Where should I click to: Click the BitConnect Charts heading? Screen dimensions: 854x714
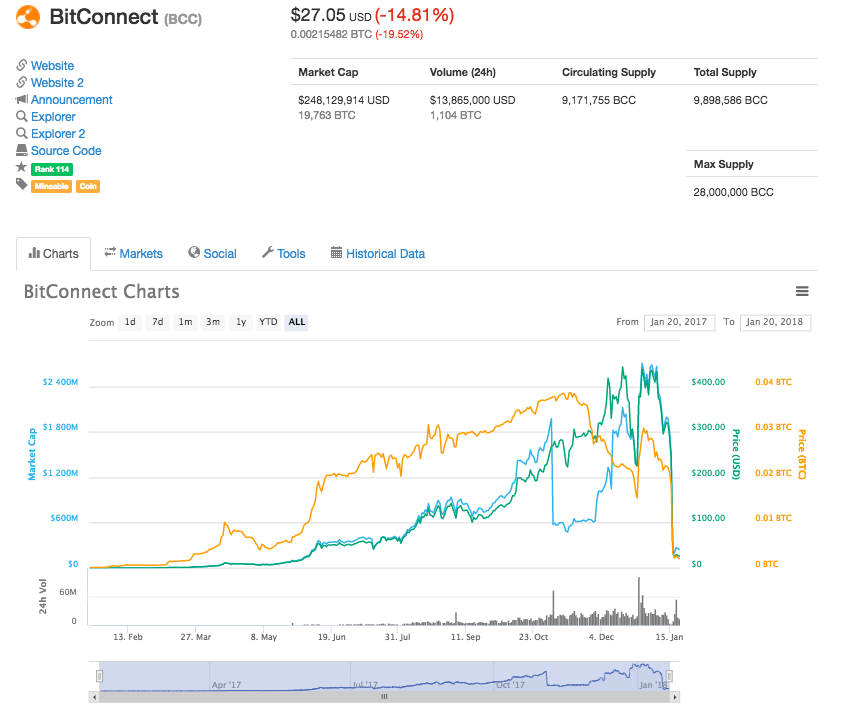click(x=101, y=291)
